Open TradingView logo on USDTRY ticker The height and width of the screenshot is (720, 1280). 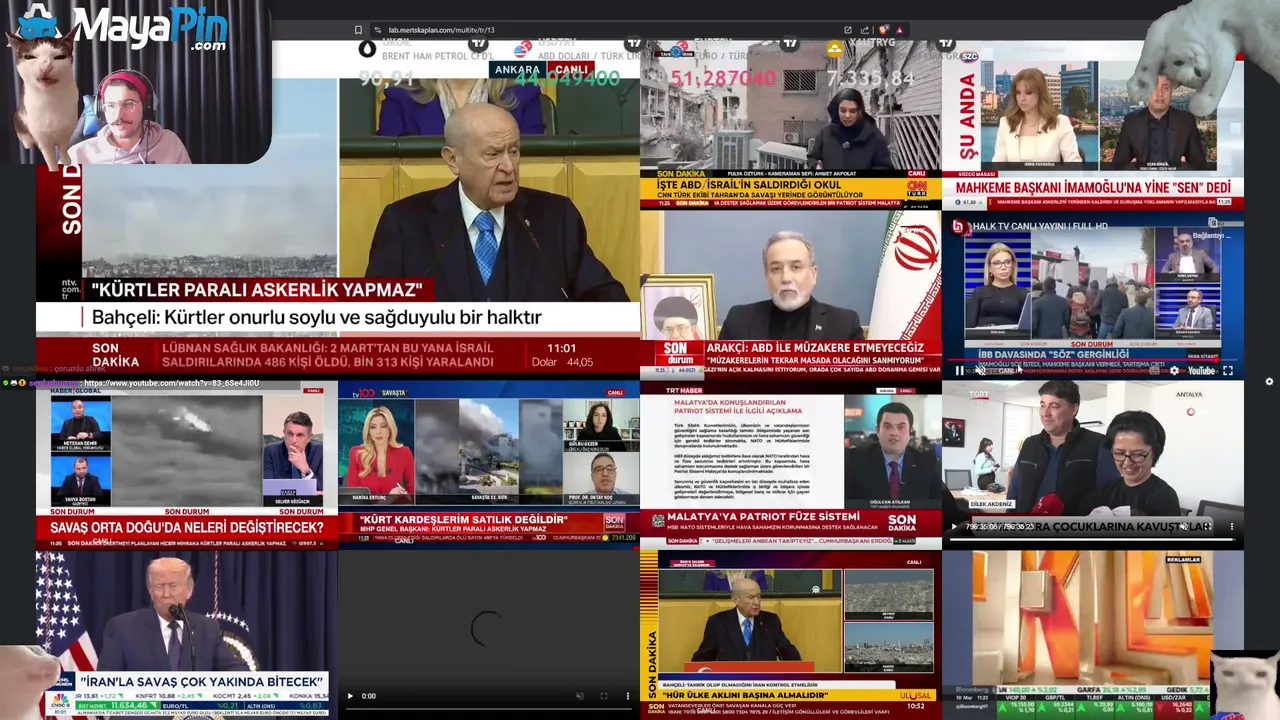pos(633,44)
